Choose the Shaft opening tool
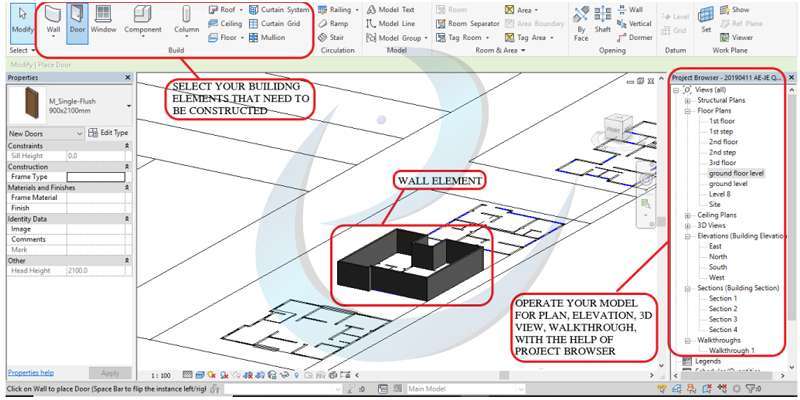 (x=603, y=20)
